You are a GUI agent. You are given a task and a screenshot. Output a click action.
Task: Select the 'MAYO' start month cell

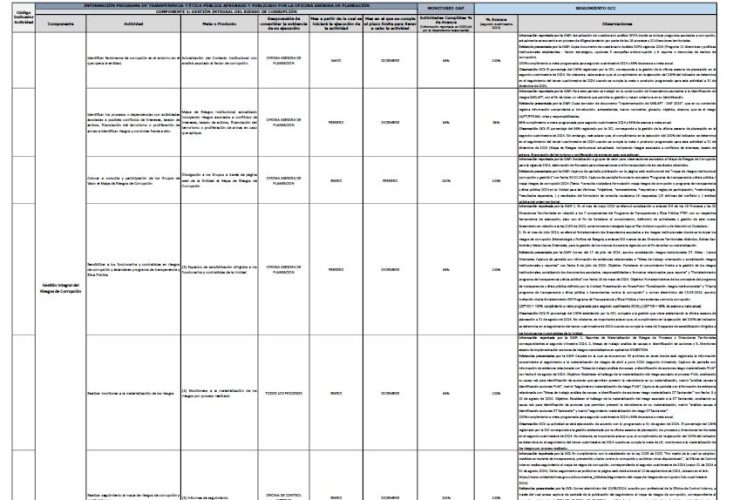click(336, 60)
